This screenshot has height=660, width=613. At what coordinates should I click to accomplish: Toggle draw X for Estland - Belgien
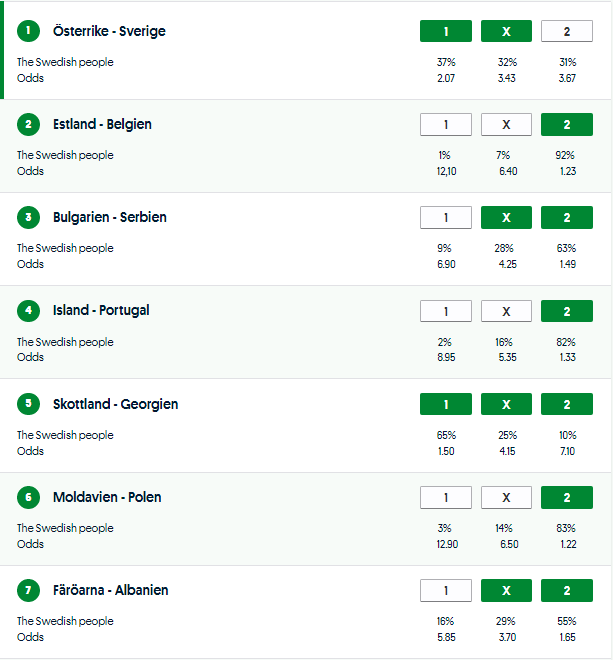click(506, 124)
